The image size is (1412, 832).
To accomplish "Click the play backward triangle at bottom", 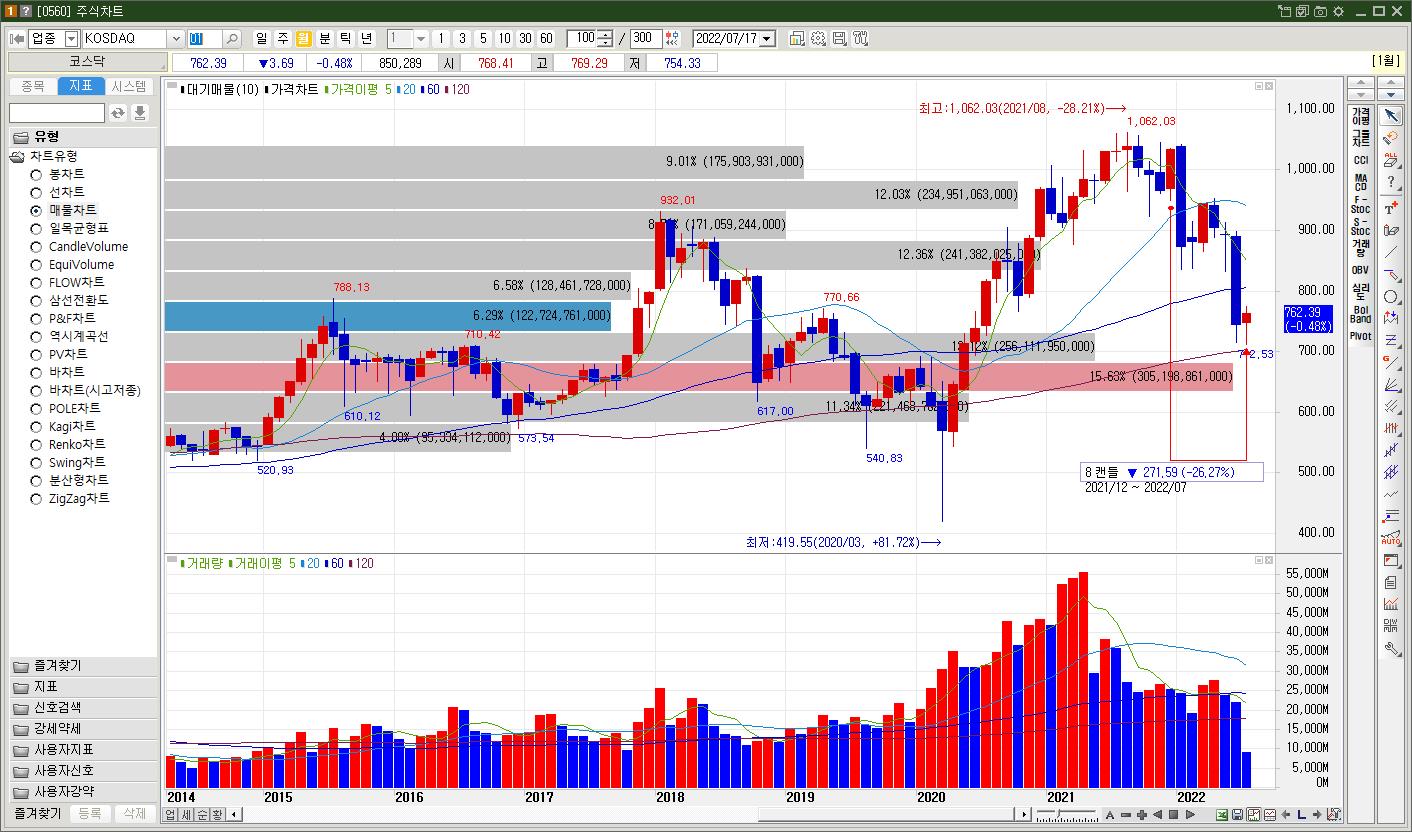I will coord(1158,815).
